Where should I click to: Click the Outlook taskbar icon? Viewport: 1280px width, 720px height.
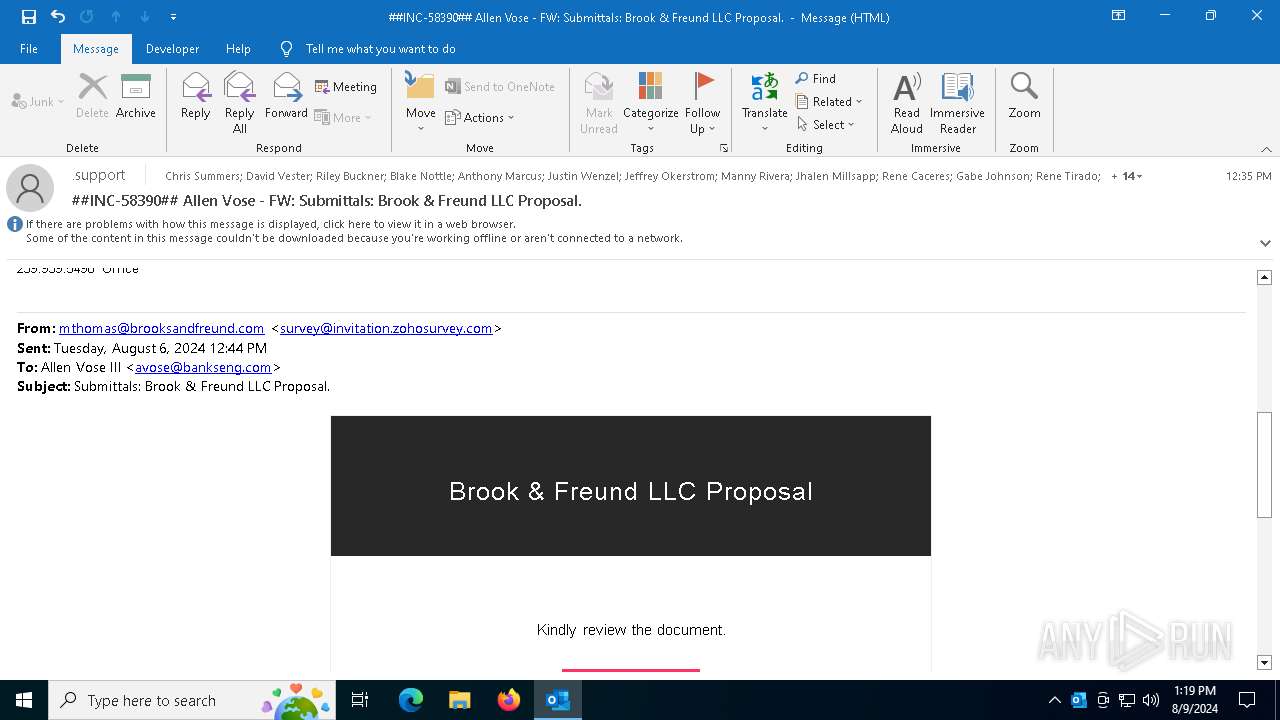[x=557, y=700]
